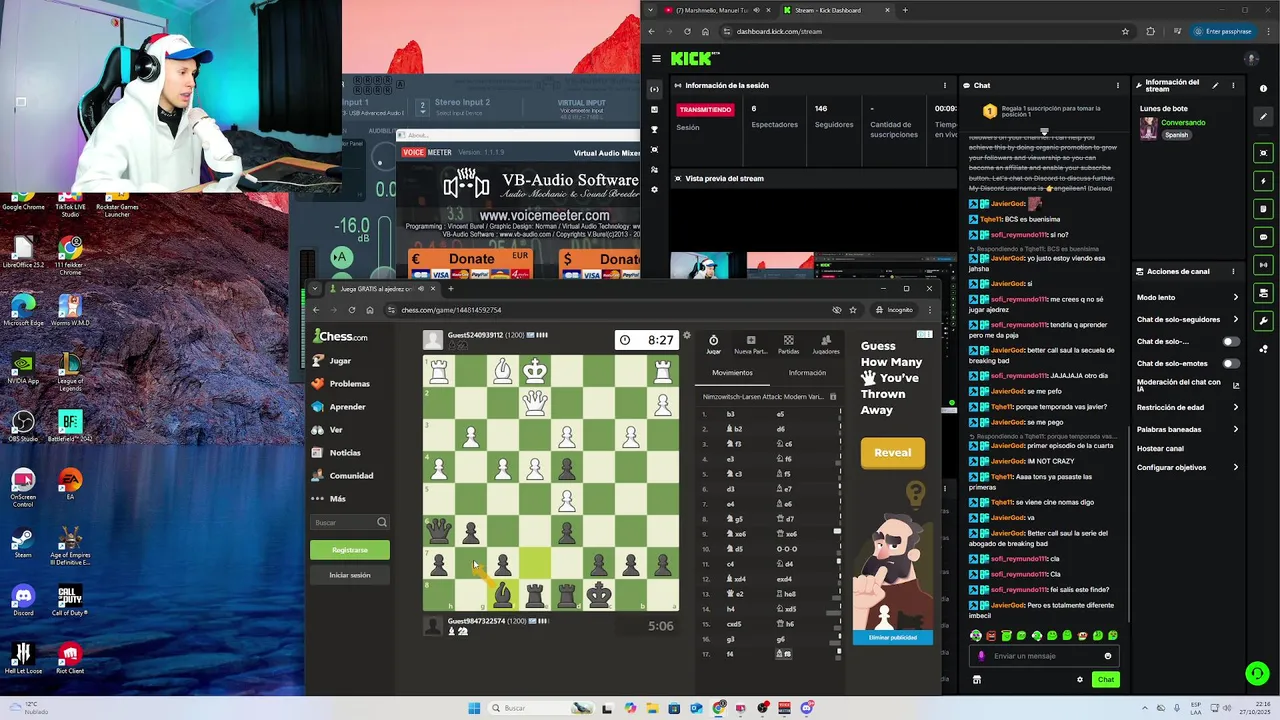Toggle Chat de solo-... switch

click(x=1231, y=342)
